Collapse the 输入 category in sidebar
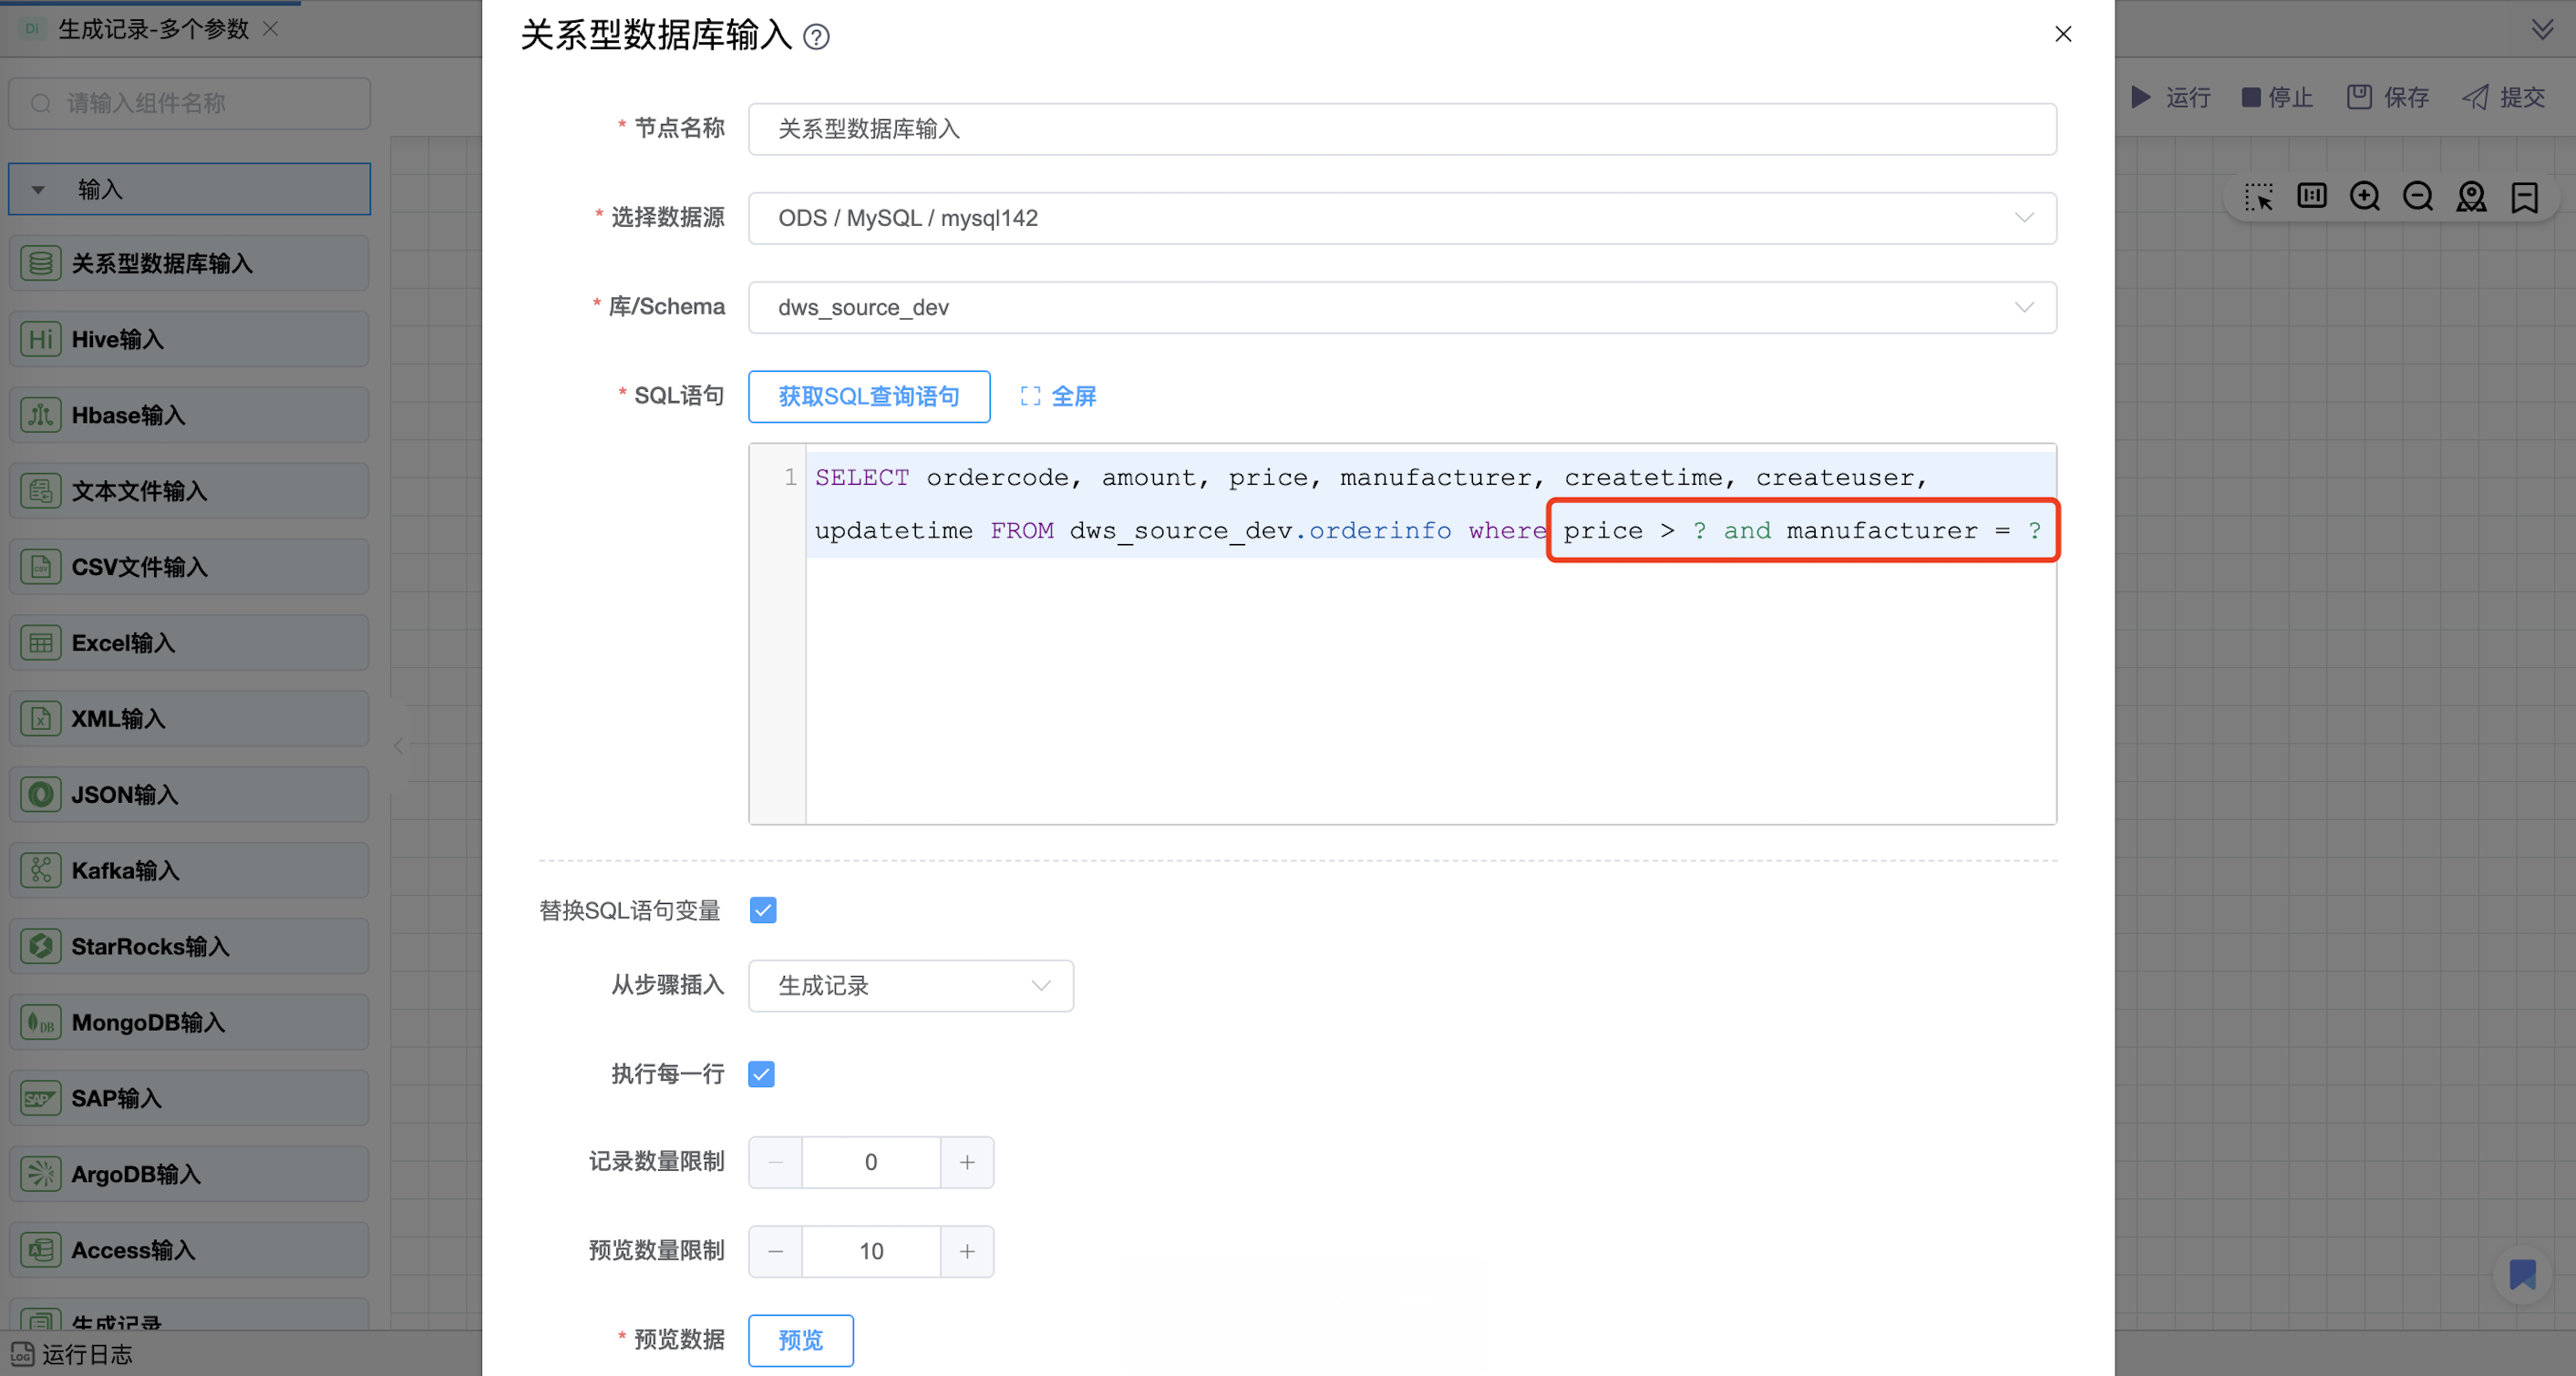 tap(38, 189)
